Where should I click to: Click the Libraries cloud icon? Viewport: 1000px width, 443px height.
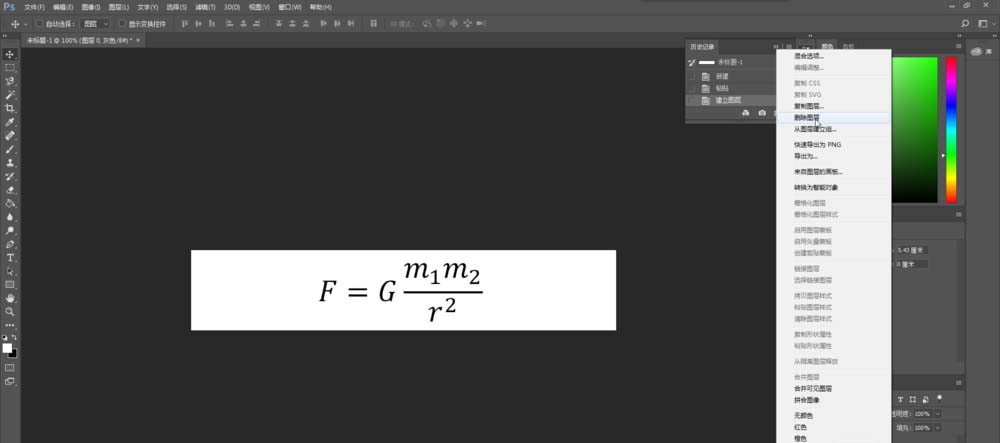pos(976,52)
